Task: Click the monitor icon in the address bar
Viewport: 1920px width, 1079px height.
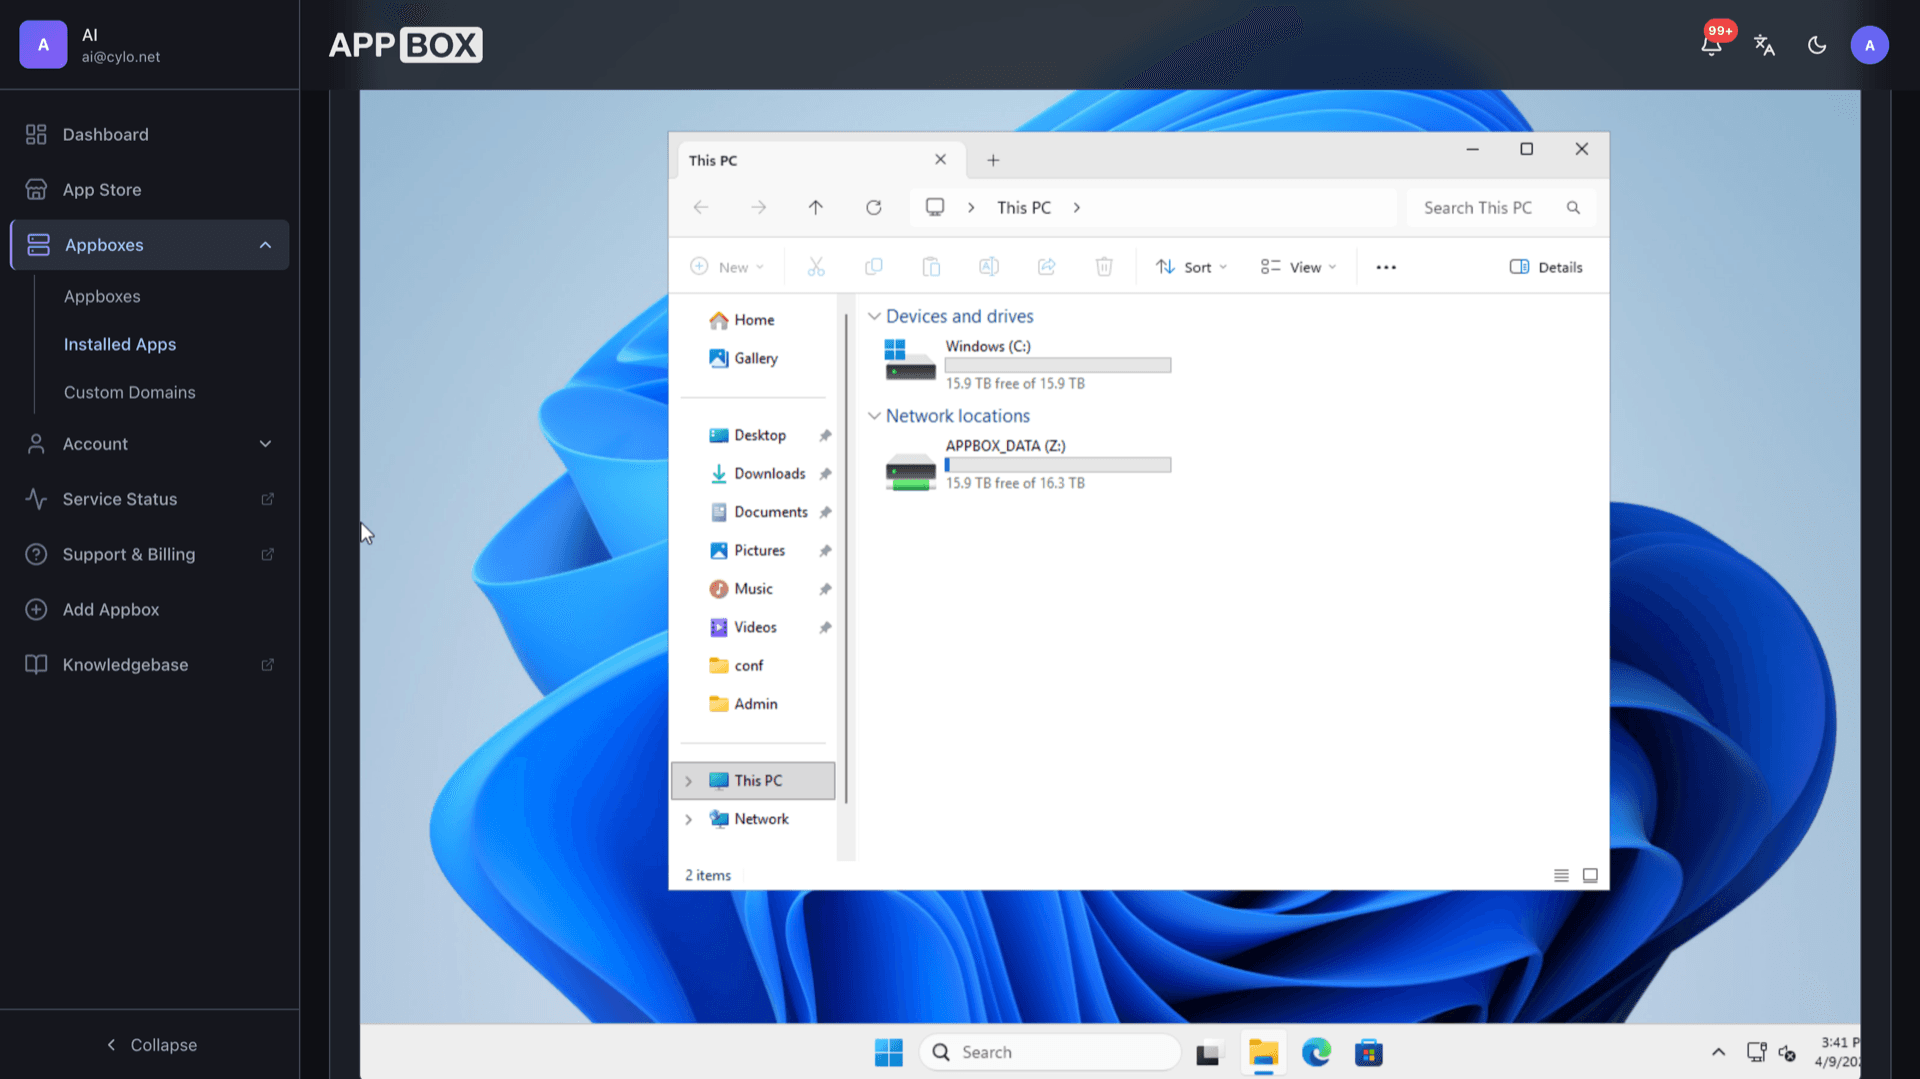Action: (935, 207)
